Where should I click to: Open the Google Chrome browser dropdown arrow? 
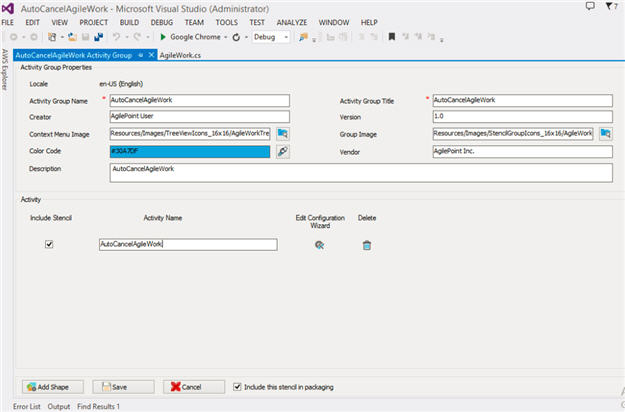(226, 37)
